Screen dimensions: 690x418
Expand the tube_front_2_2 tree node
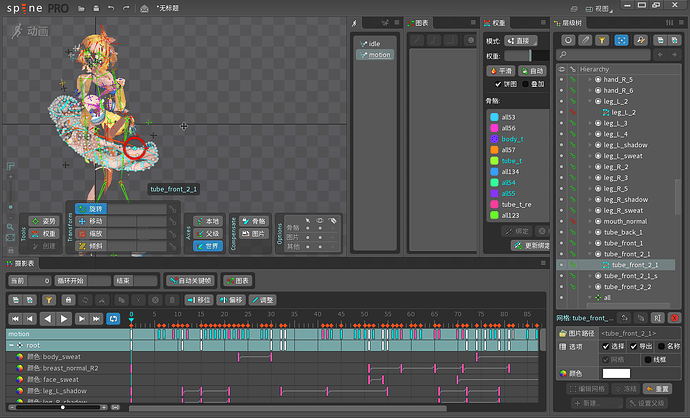(590, 286)
